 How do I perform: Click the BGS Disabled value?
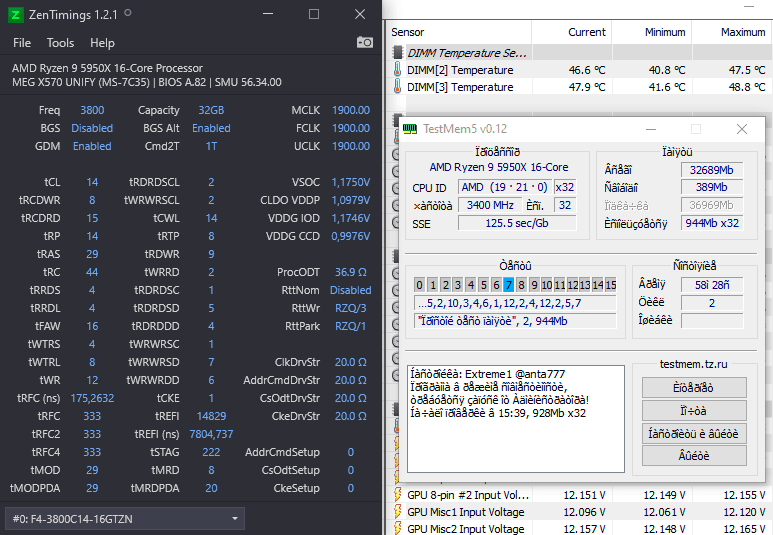tap(92, 128)
